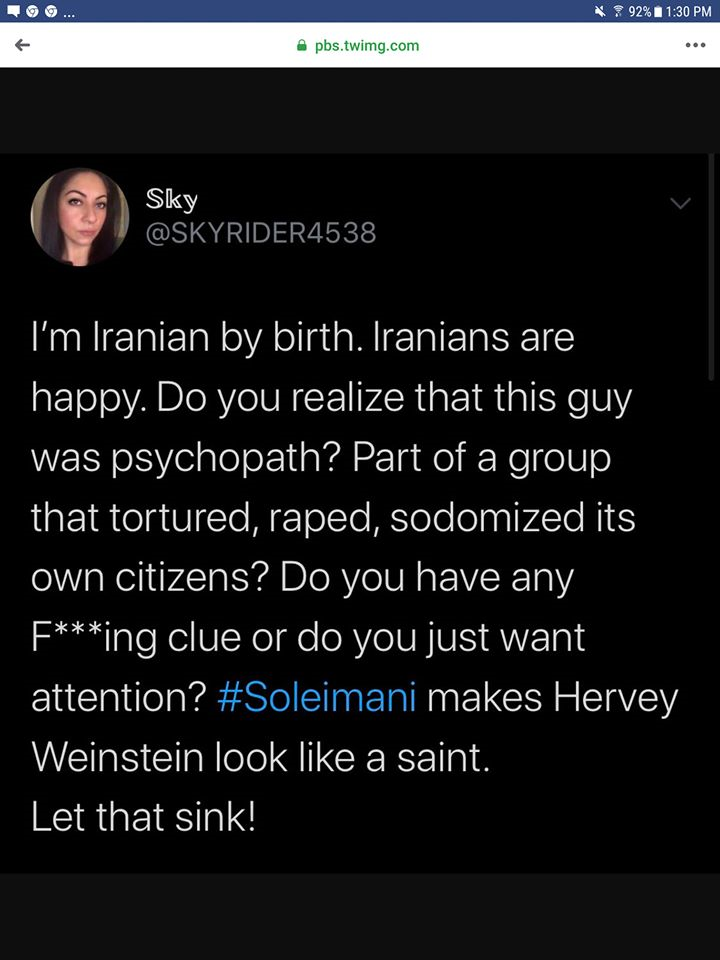Tap the back arrow in browser bar
This screenshot has height=960, width=720.
point(22,46)
